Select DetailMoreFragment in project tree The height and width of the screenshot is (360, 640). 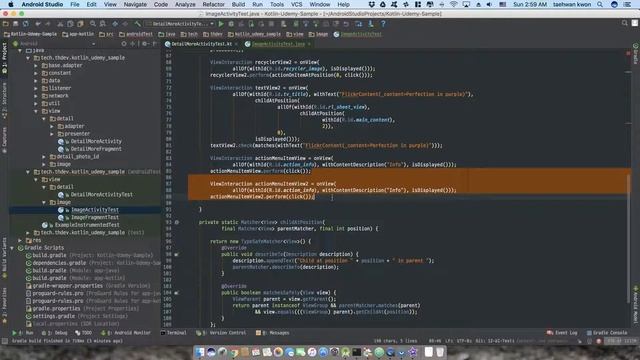(x=96, y=149)
